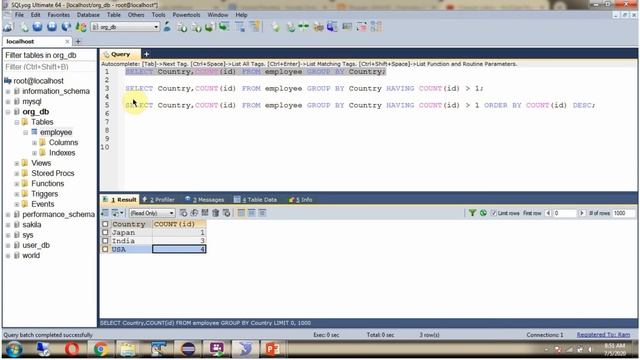Open the Powertools menu
Screen dimensions: 640x360
pos(186,15)
